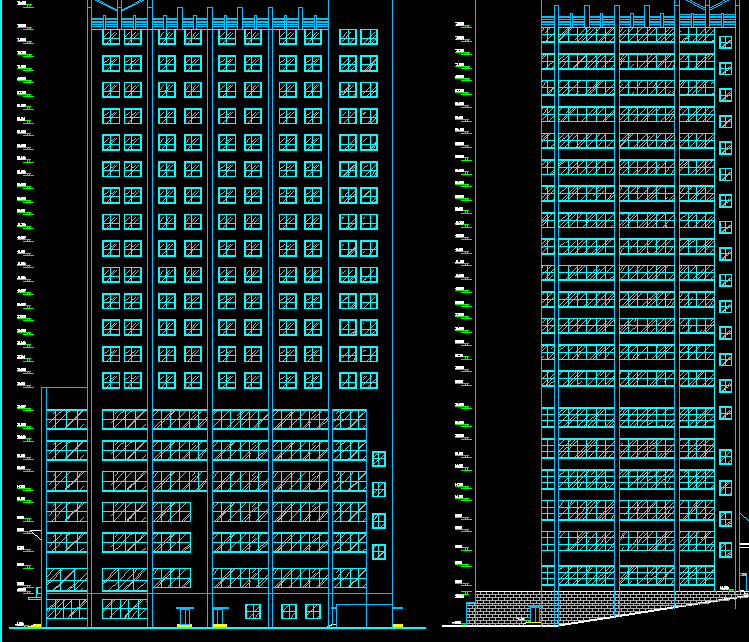Select the topmost small square window on the podium's right side
Screen dimensions: 749x642
[379, 459]
